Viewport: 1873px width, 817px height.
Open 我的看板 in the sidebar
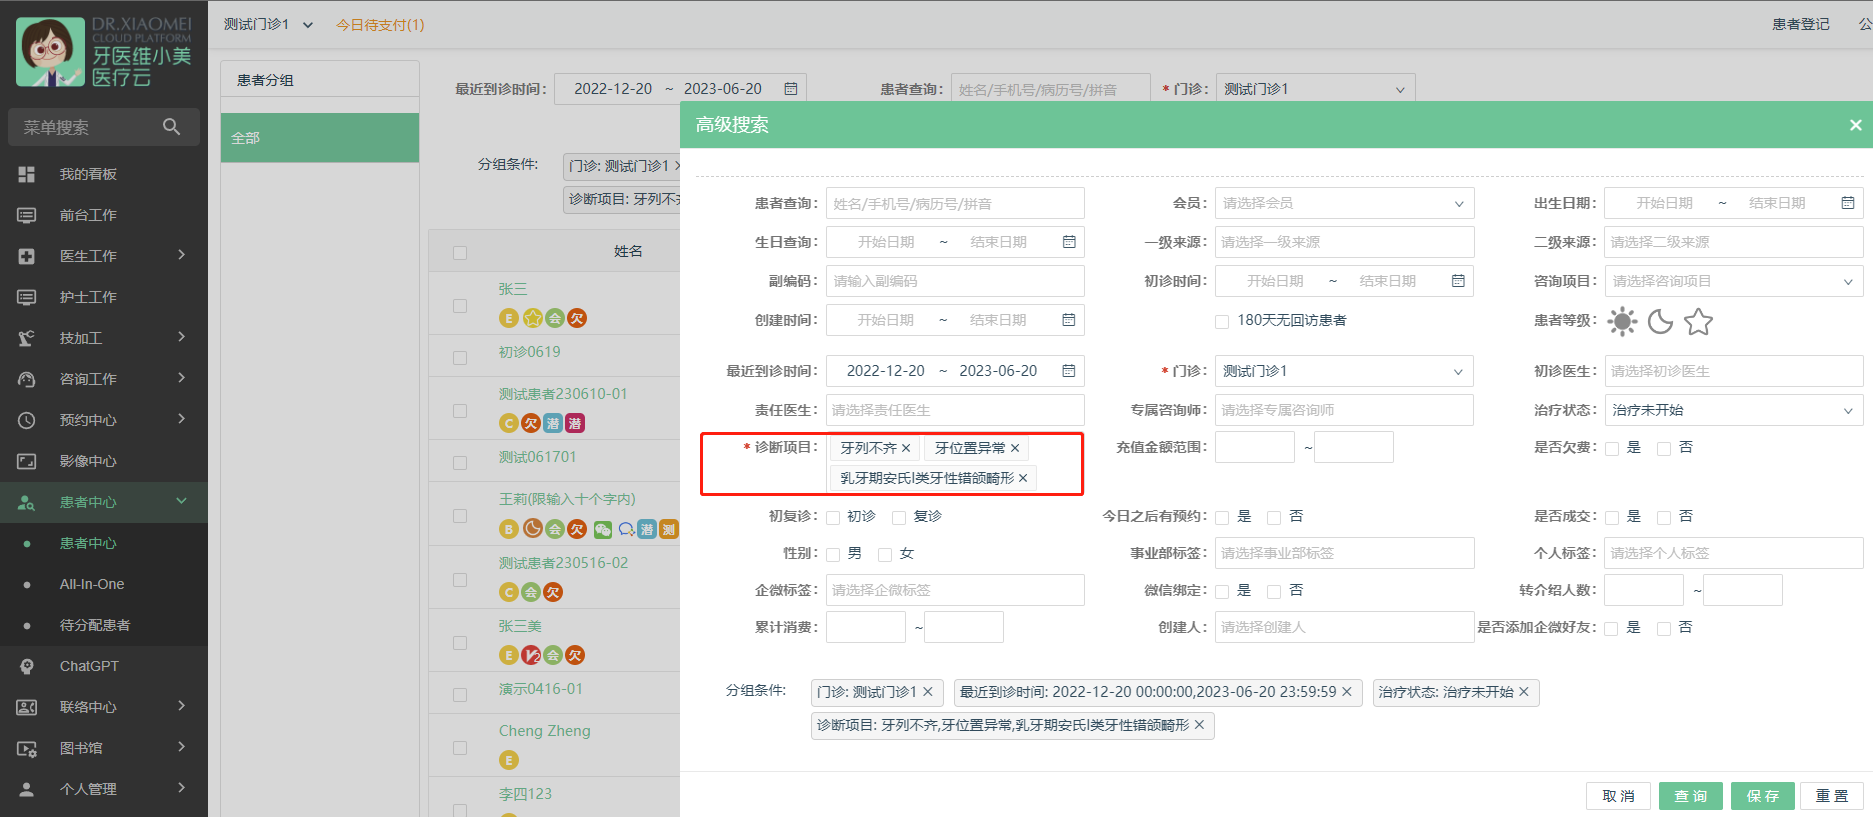coord(88,174)
